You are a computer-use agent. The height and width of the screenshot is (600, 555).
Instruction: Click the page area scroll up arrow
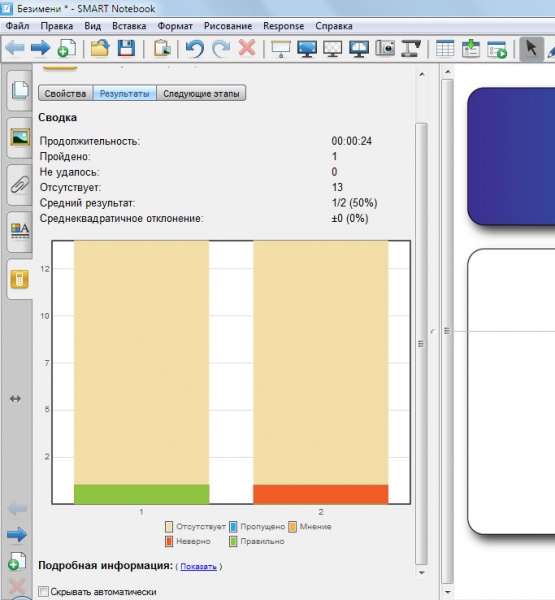click(447, 72)
